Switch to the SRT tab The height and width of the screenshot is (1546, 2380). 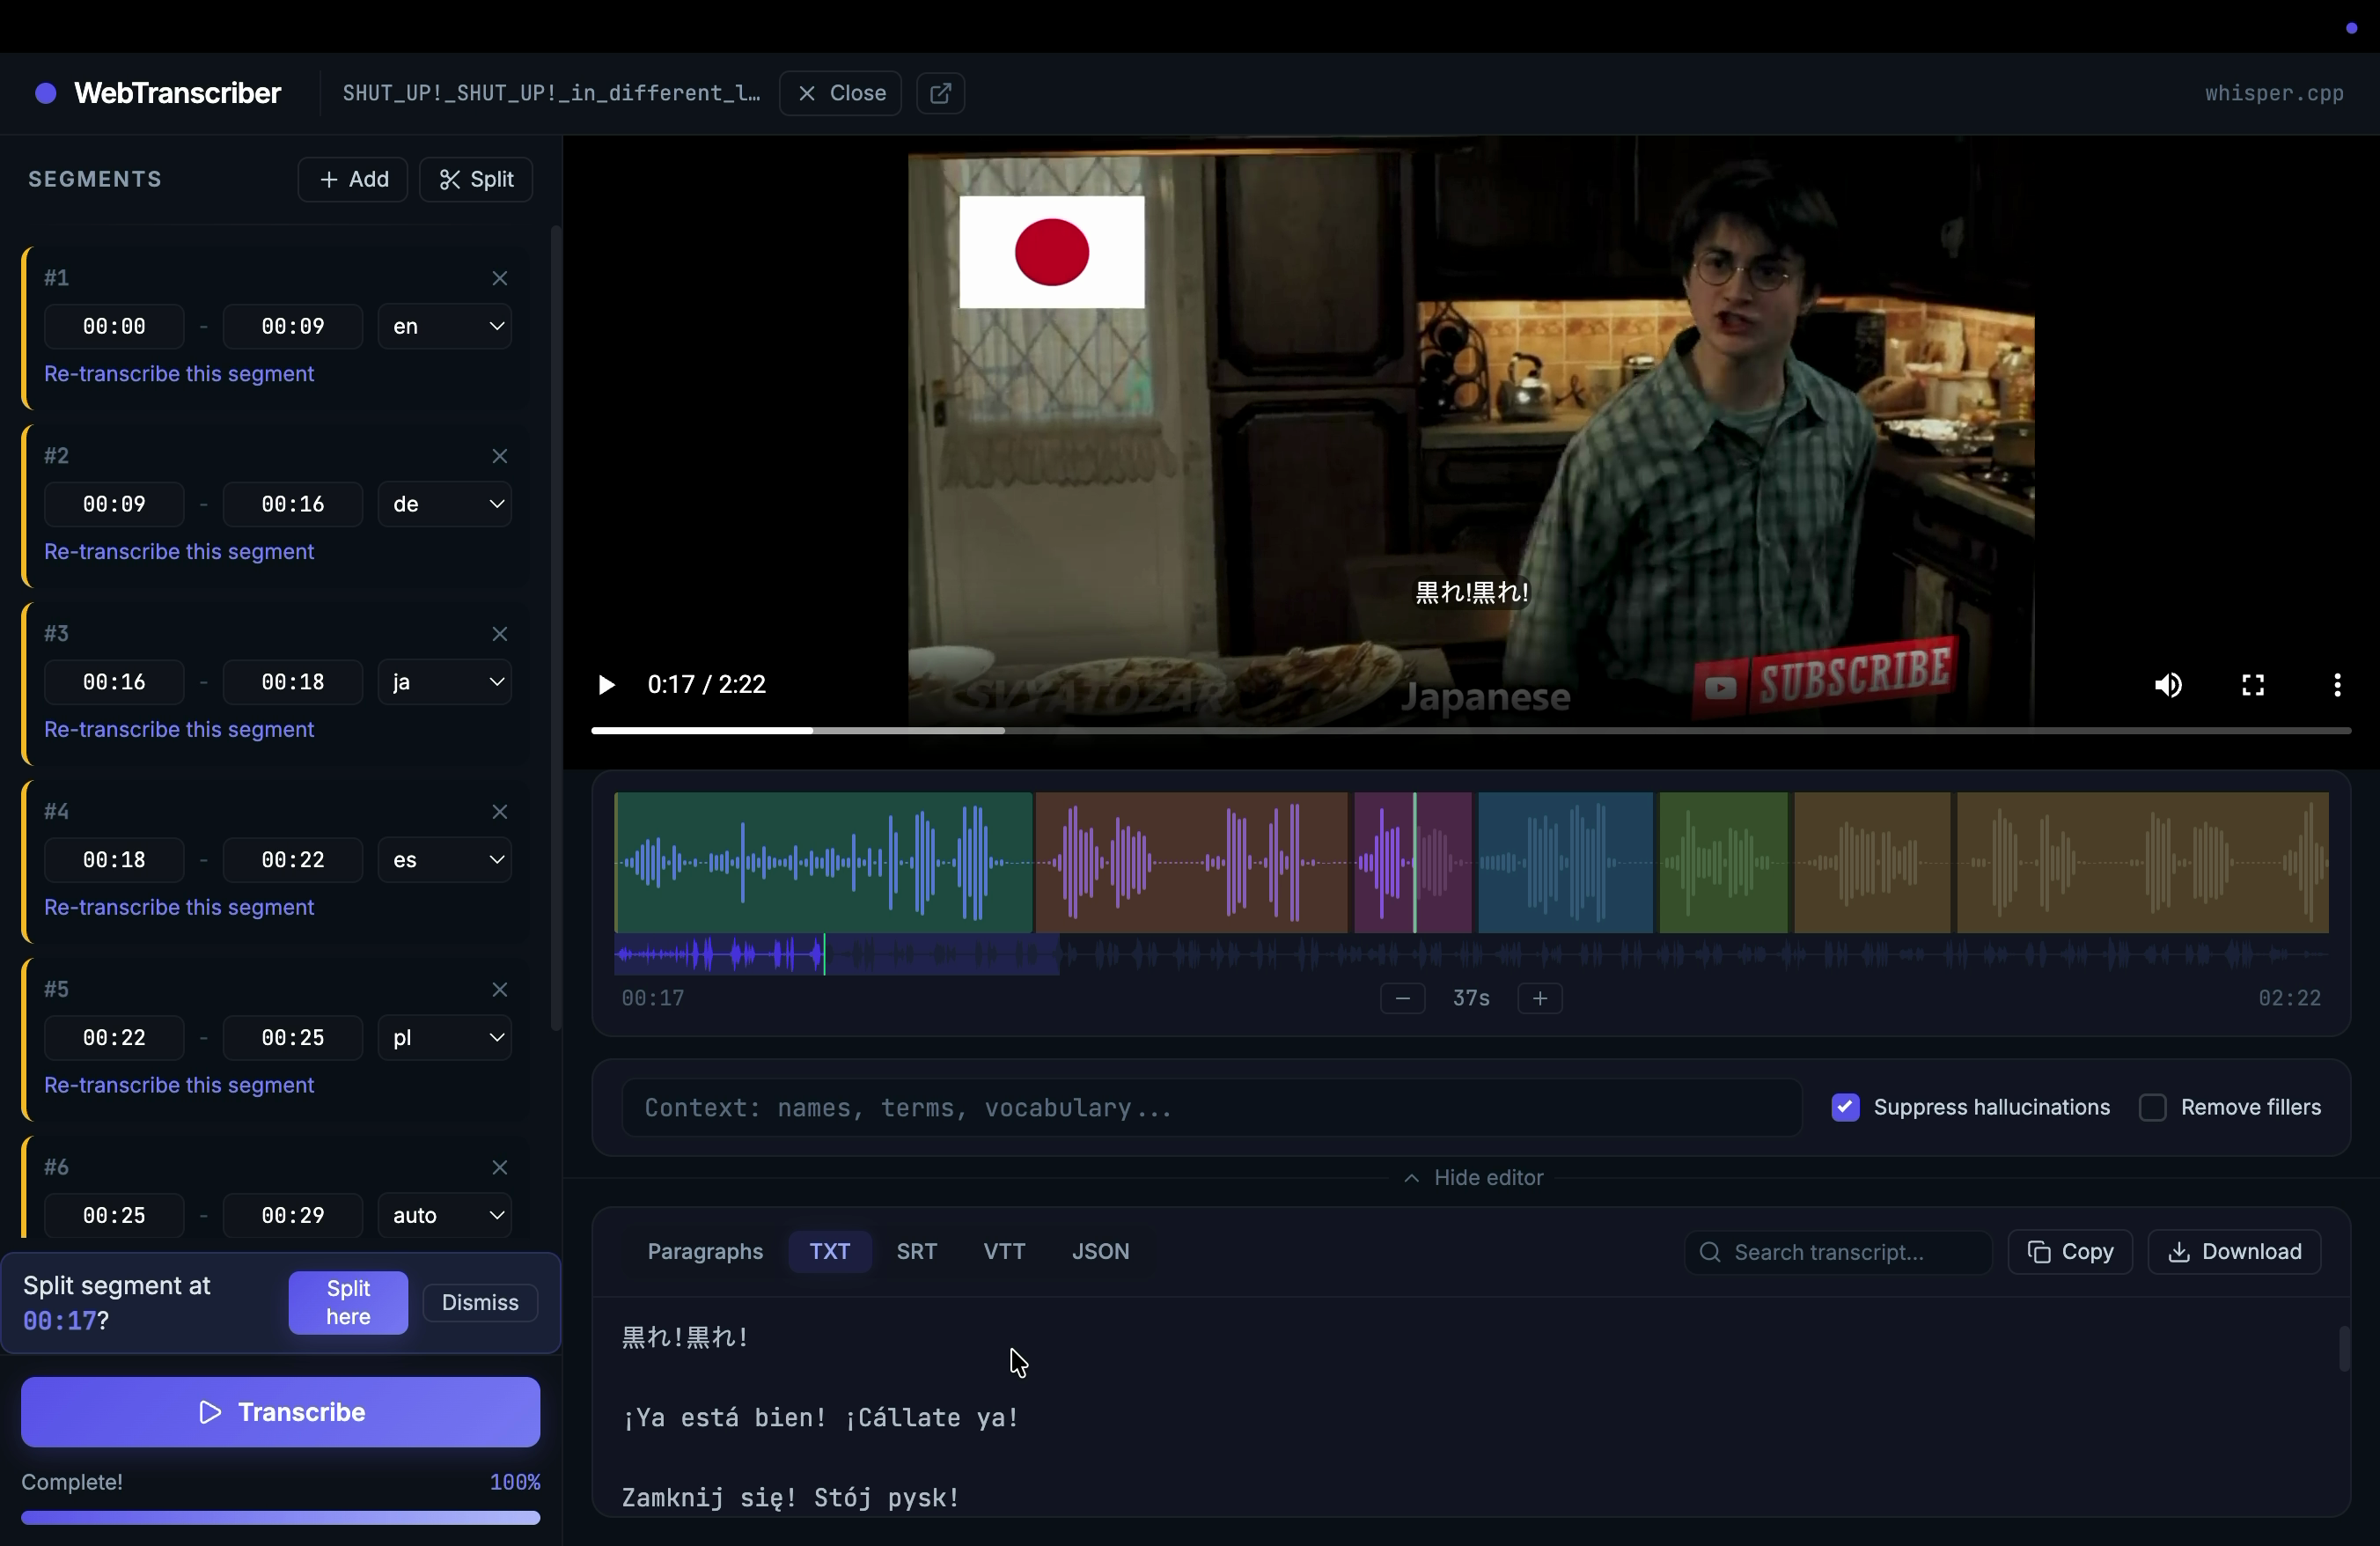click(916, 1251)
